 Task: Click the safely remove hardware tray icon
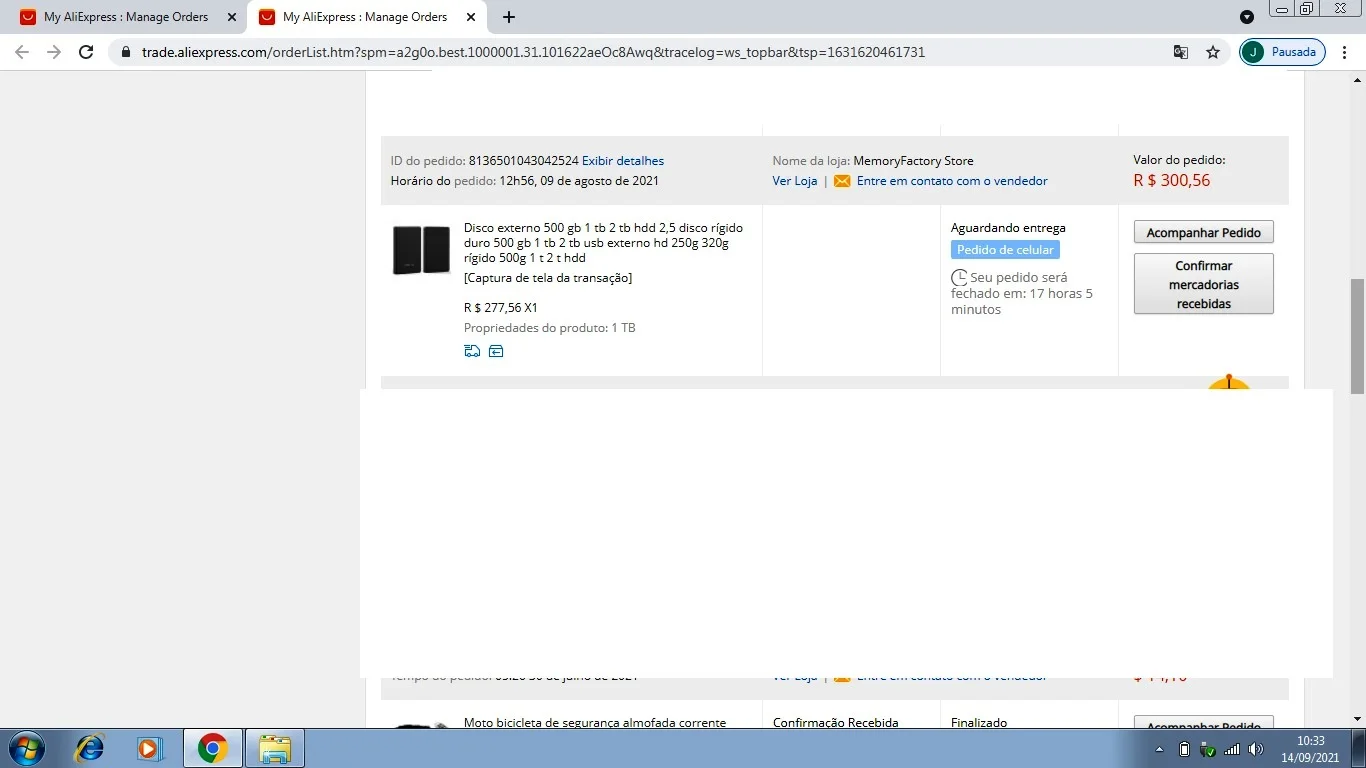(1208, 749)
